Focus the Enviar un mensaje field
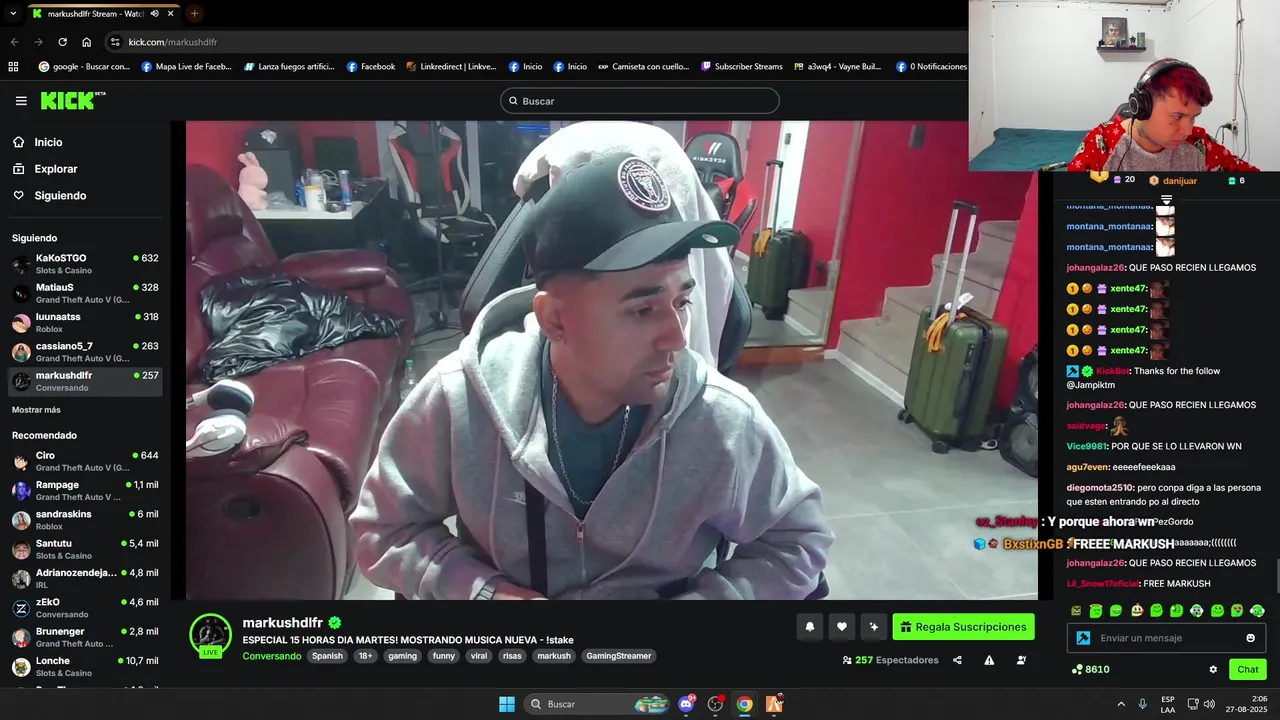This screenshot has height=720, width=1280. click(x=1166, y=638)
